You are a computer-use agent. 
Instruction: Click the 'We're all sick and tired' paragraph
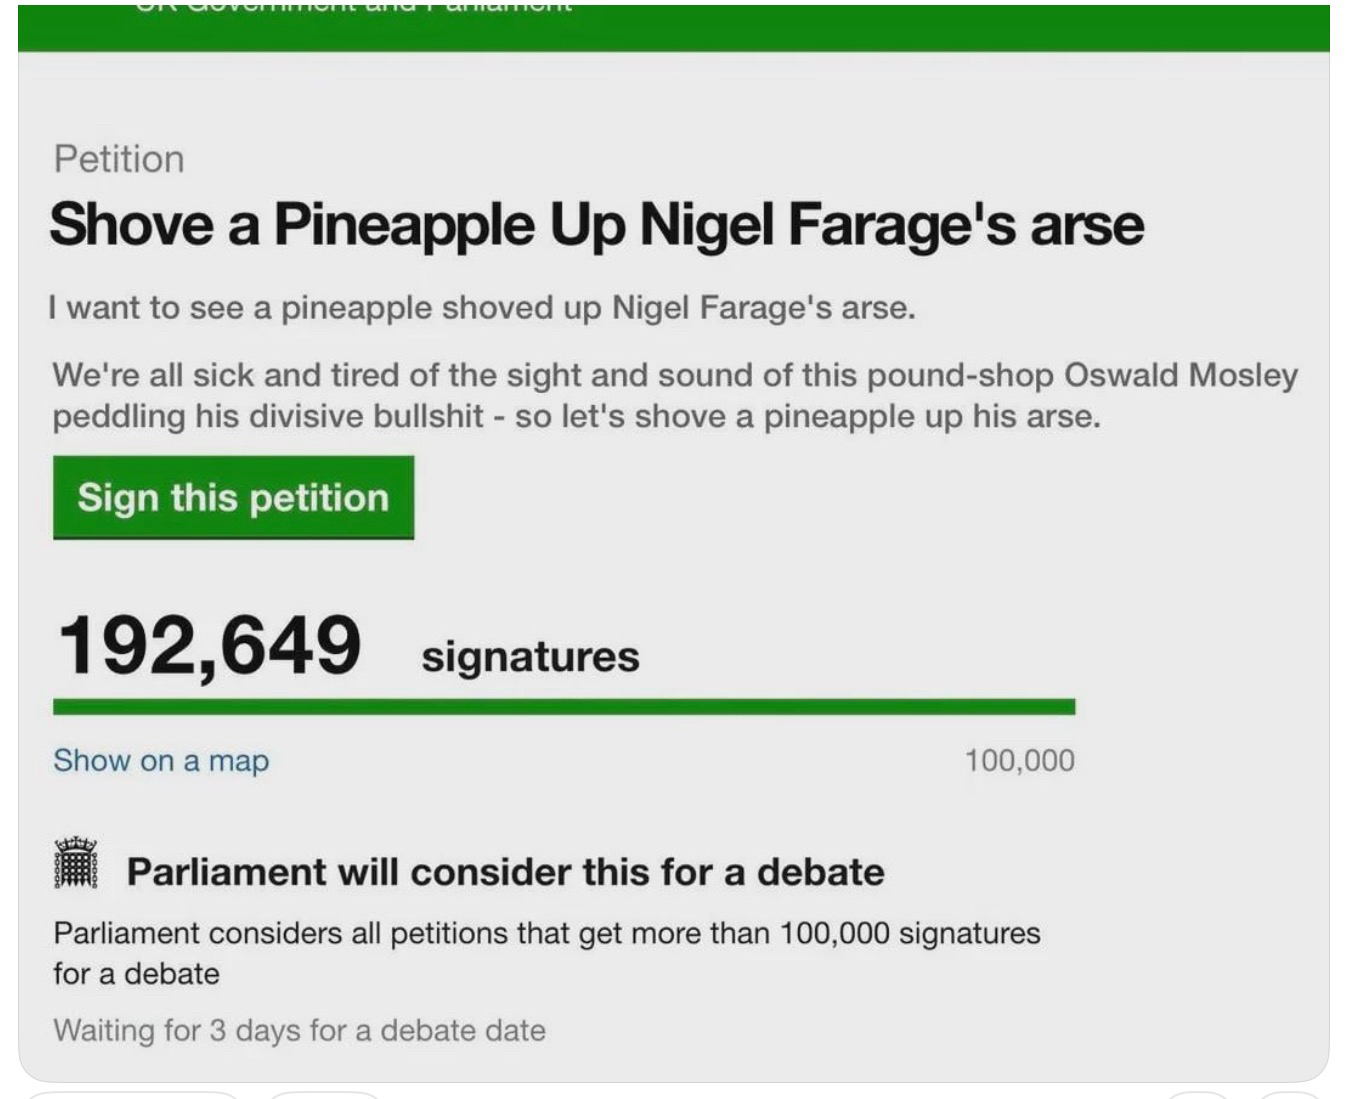click(x=675, y=395)
